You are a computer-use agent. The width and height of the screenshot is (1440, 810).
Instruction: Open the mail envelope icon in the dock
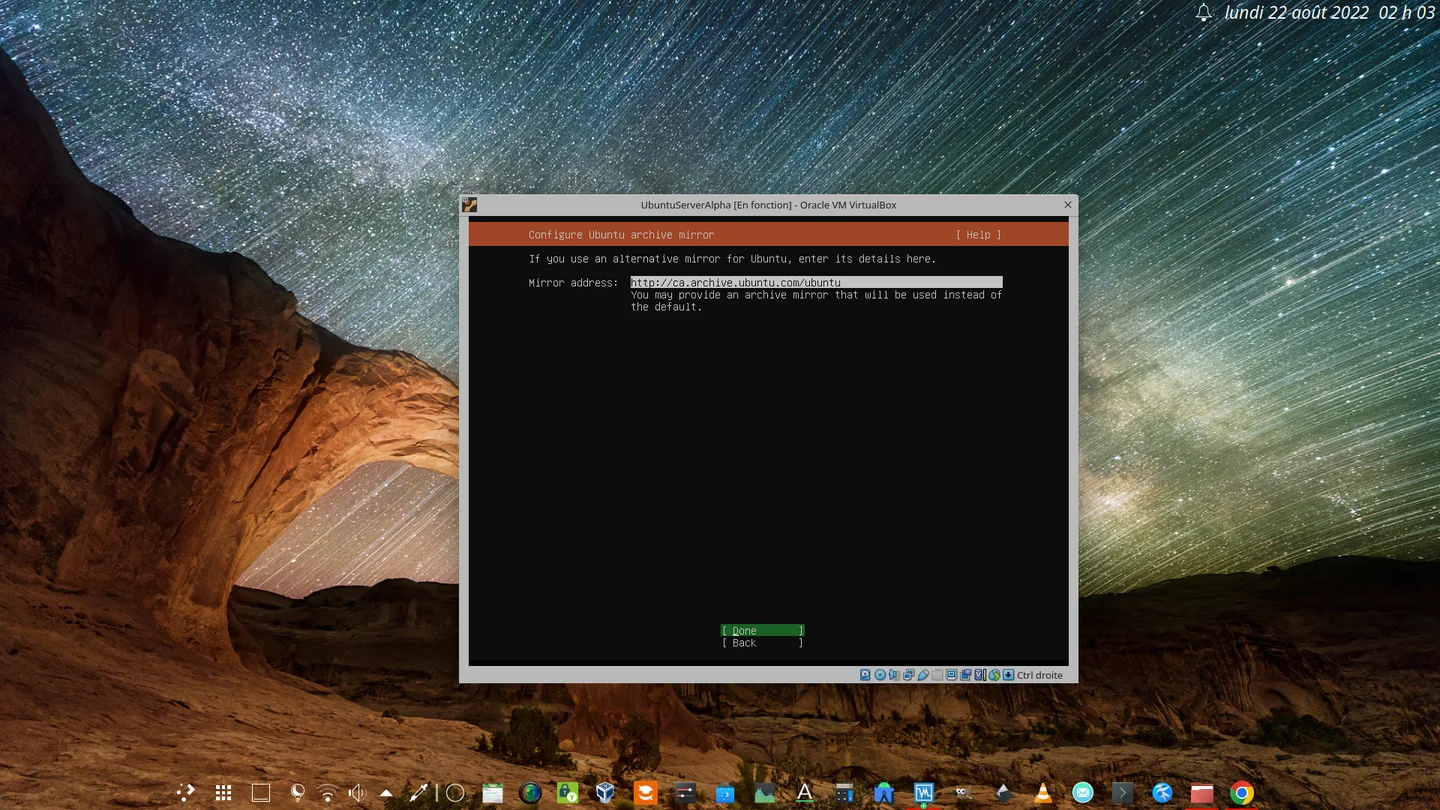tap(1083, 793)
